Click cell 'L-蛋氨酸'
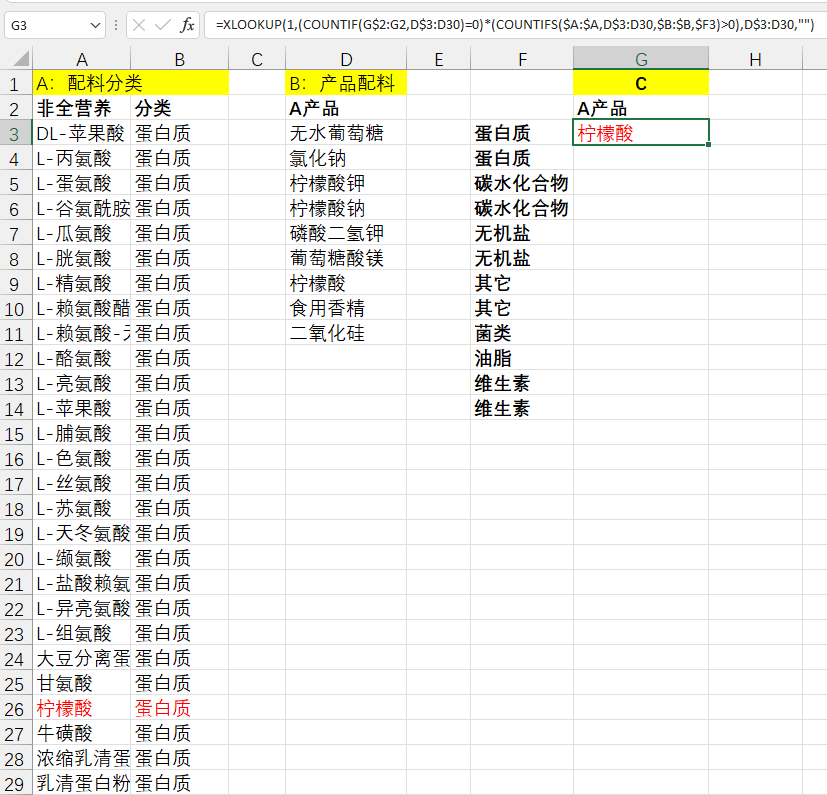827x795 pixels. click(x=81, y=183)
